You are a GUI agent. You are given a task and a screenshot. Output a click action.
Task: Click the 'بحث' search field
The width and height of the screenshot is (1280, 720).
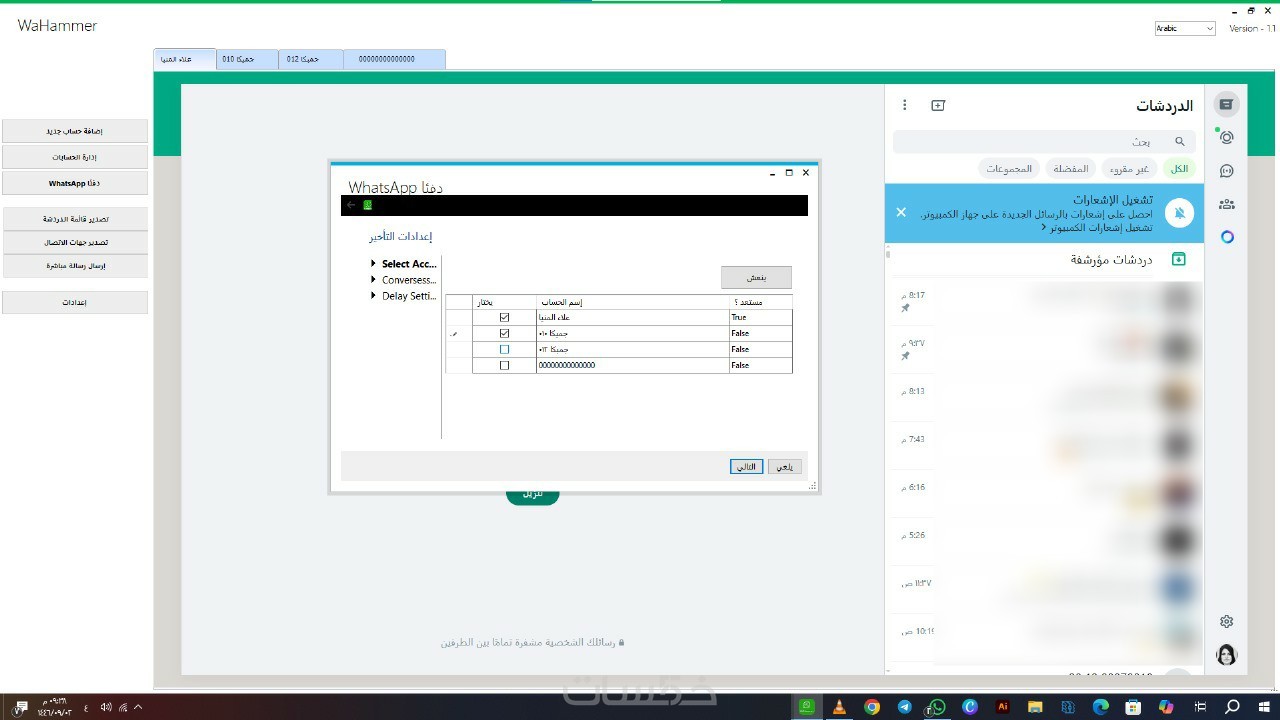[x=1040, y=142]
